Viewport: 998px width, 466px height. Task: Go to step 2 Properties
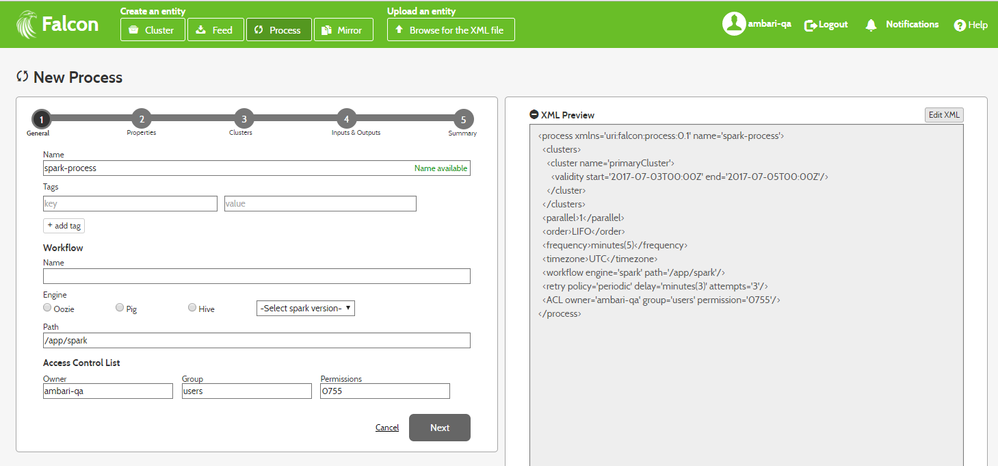tap(141, 118)
